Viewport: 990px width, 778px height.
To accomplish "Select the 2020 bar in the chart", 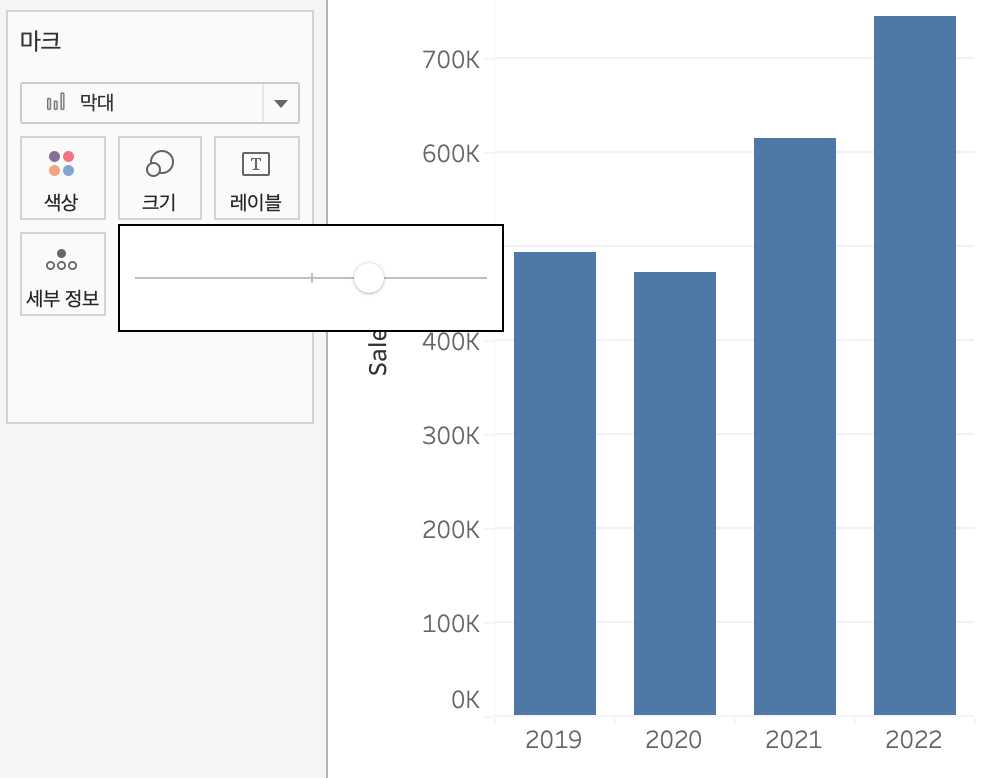I will point(674,490).
